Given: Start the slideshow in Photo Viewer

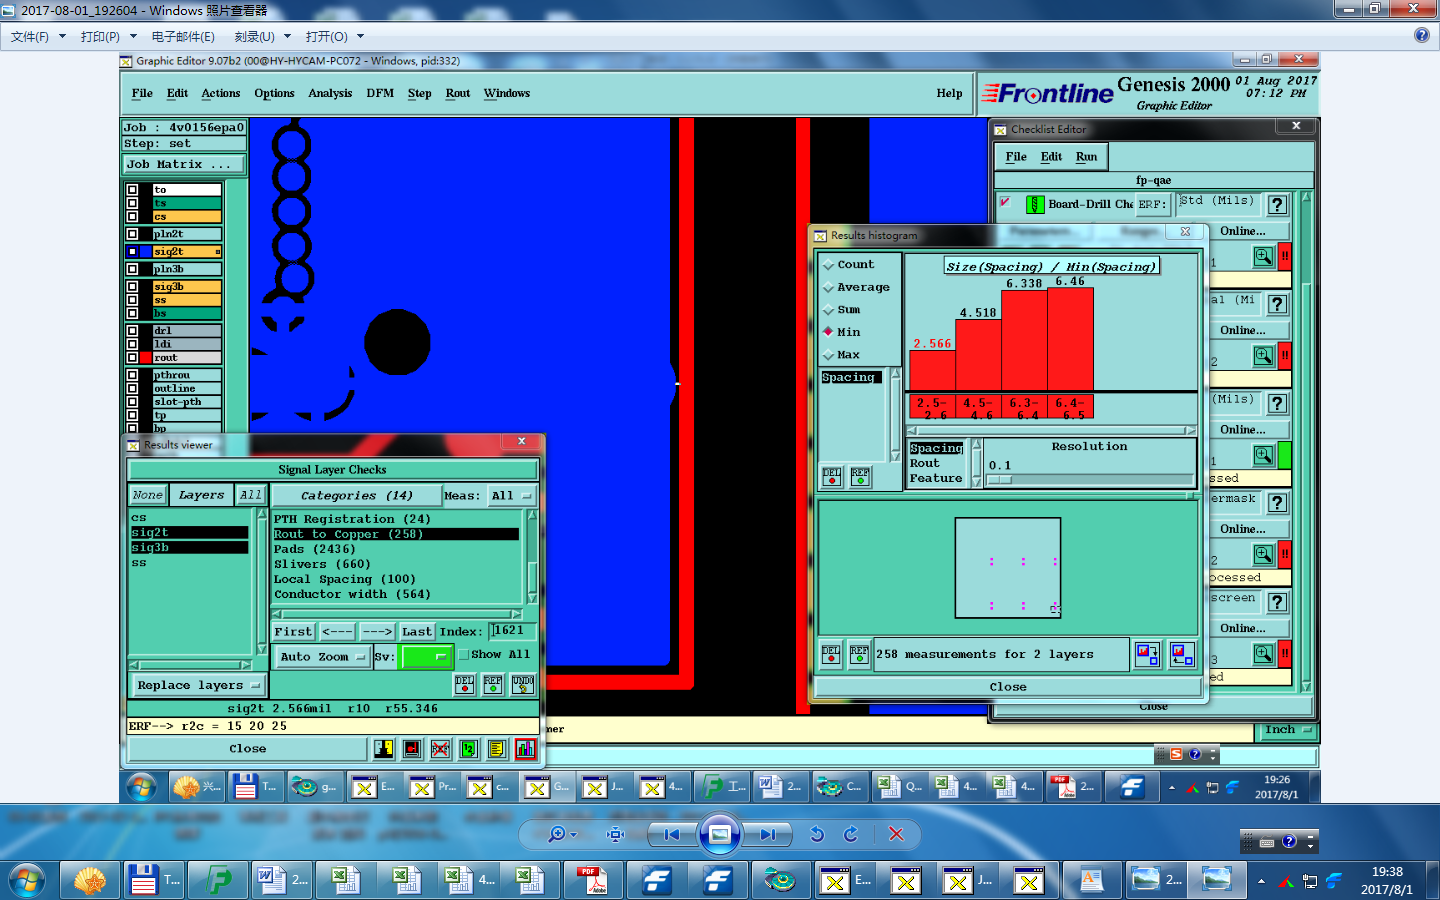Looking at the screenshot, I should pyautogui.click(x=719, y=834).
